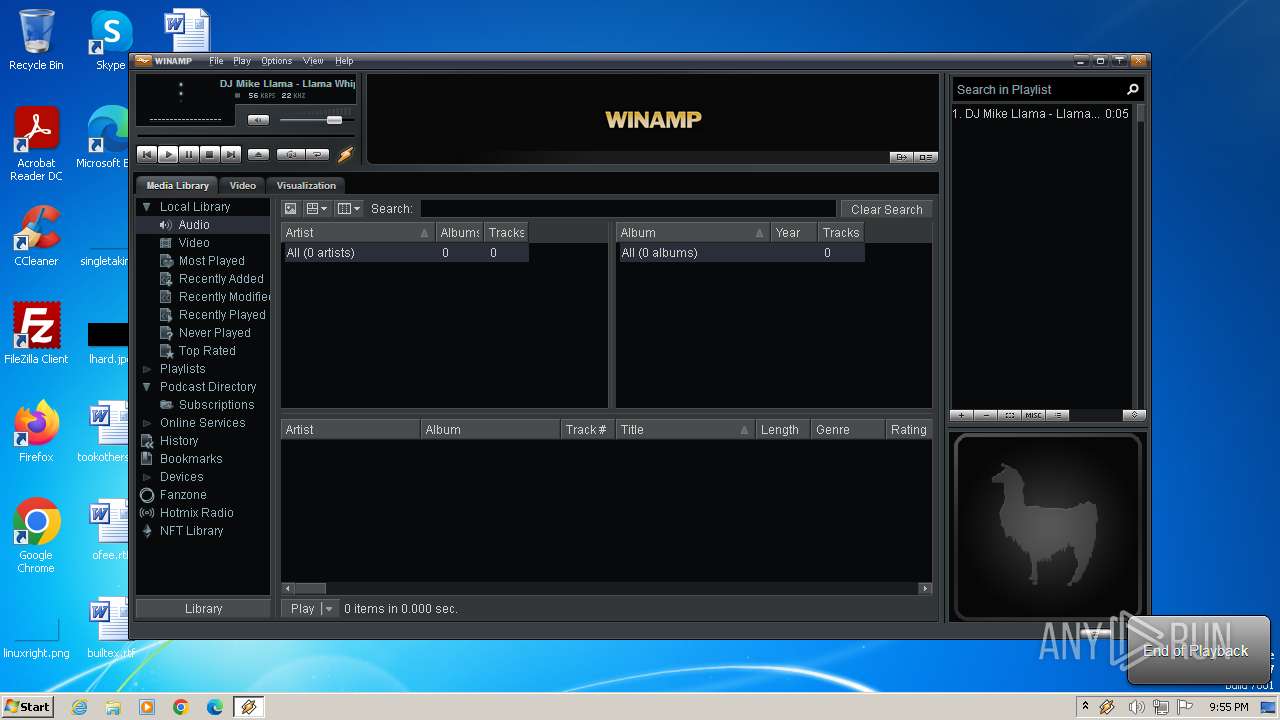Click the Library button at bottom
This screenshot has width=1280, height=720.
tap(203, 608)
